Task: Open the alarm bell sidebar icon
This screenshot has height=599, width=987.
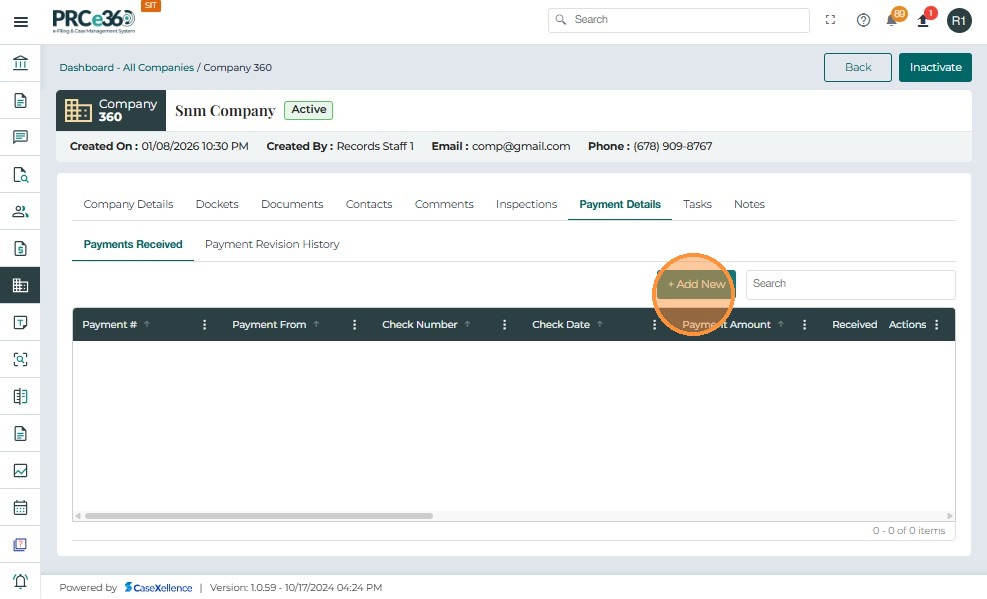Action: 20,581
